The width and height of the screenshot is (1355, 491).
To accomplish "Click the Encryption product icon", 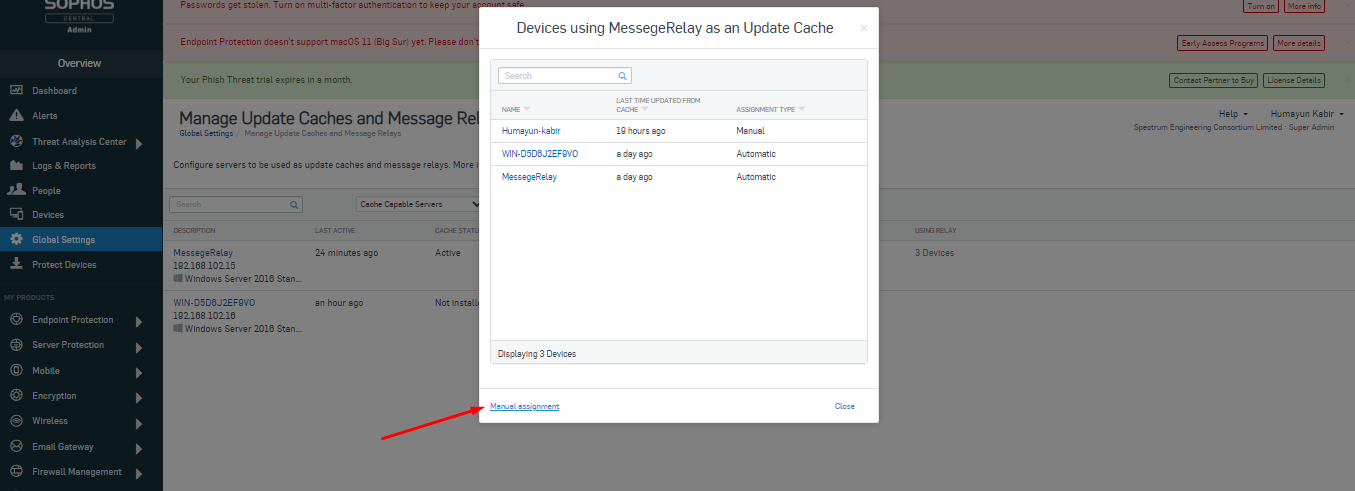I will pyautogui.click(x=16, y=396).
